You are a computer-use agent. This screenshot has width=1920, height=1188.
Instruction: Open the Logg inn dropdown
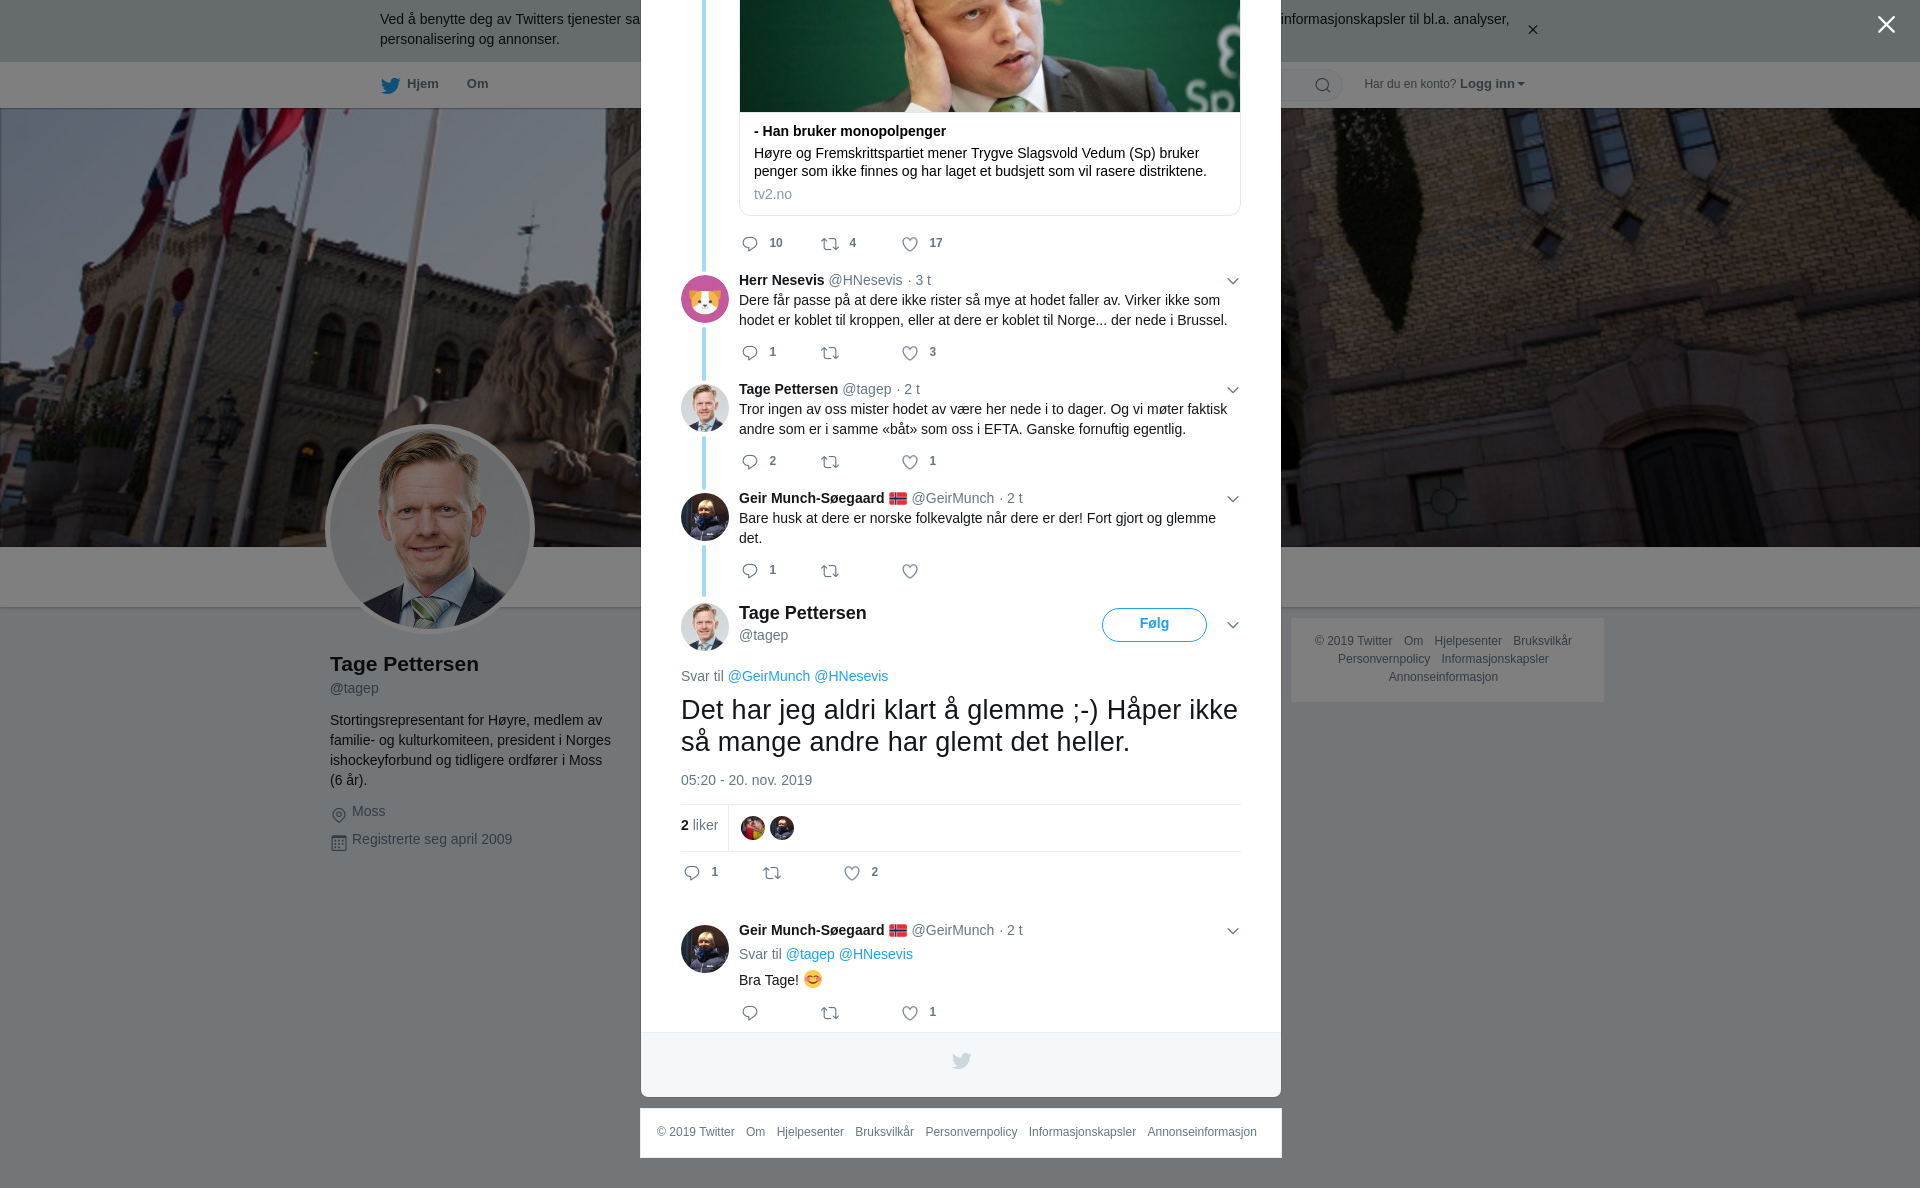pyautogui.click(x=1491, y=84)
